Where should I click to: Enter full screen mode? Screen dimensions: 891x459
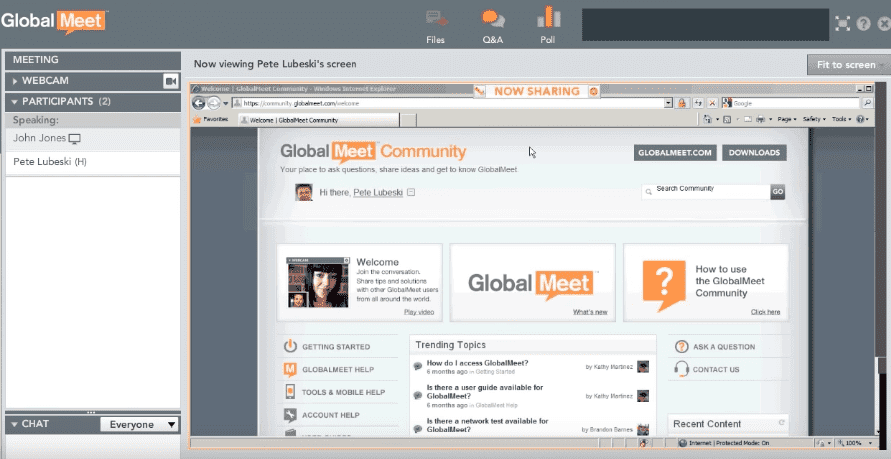tap(843, 23)
